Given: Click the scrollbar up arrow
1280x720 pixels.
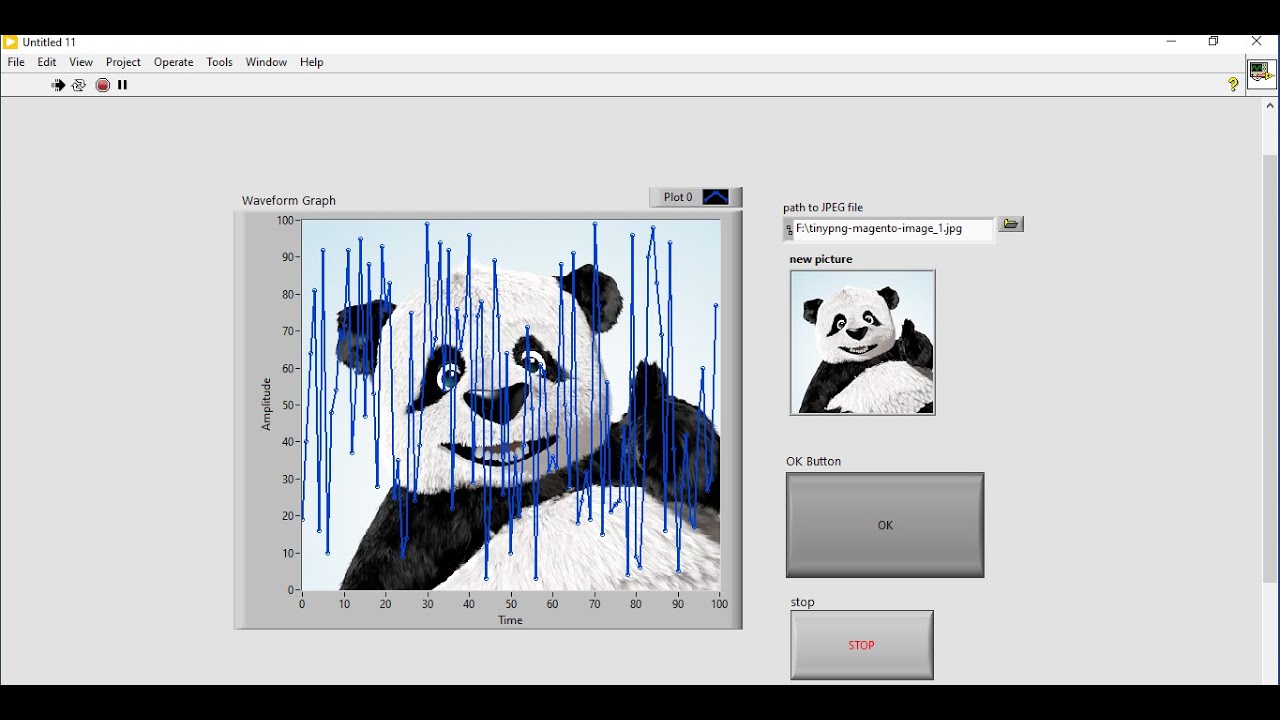Looking at the screenshot, I should pyautogui.click(x=1270, y=105).
